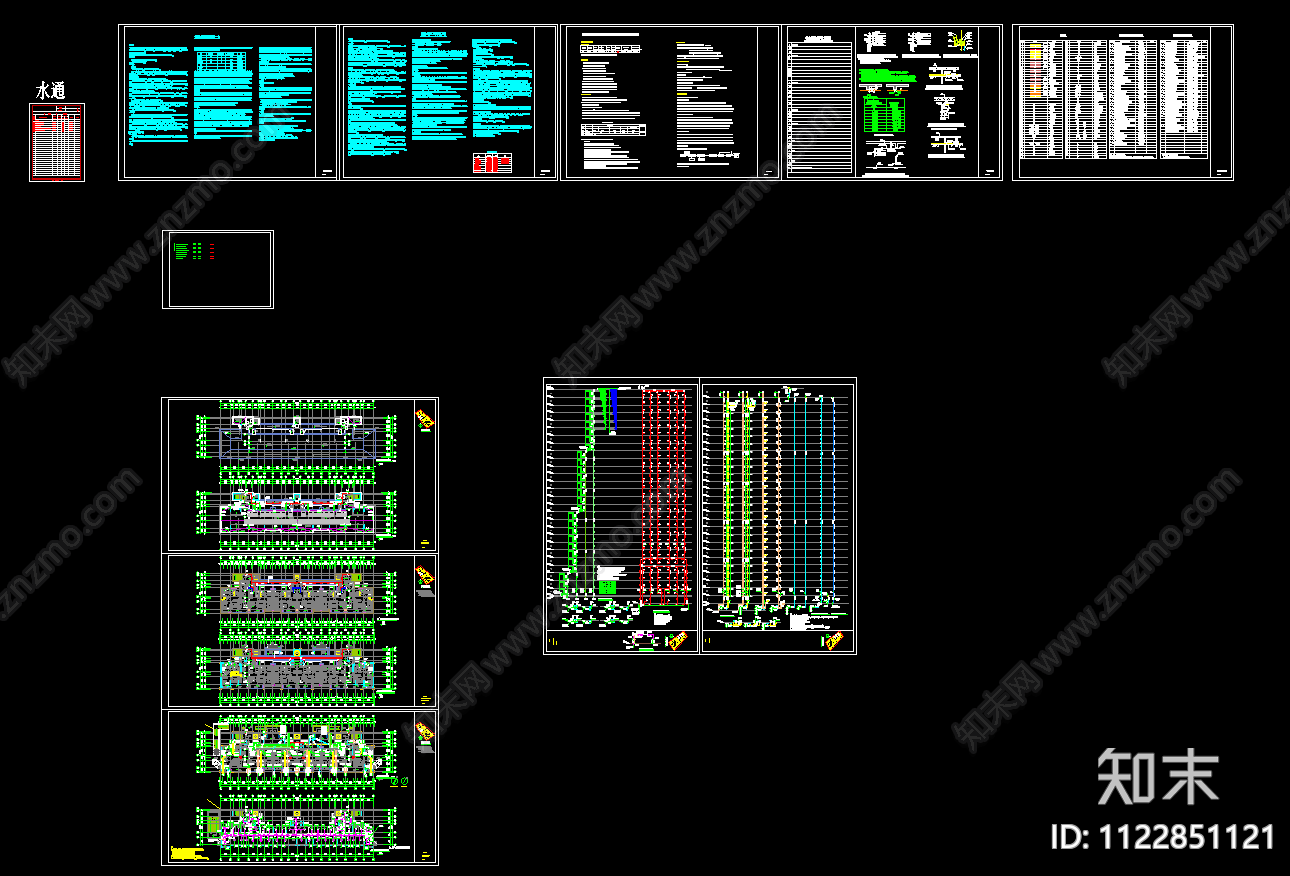1290x876 pixels.
Task: Open the bottom floor plan sheet
Action: click(x=300, y=787)
